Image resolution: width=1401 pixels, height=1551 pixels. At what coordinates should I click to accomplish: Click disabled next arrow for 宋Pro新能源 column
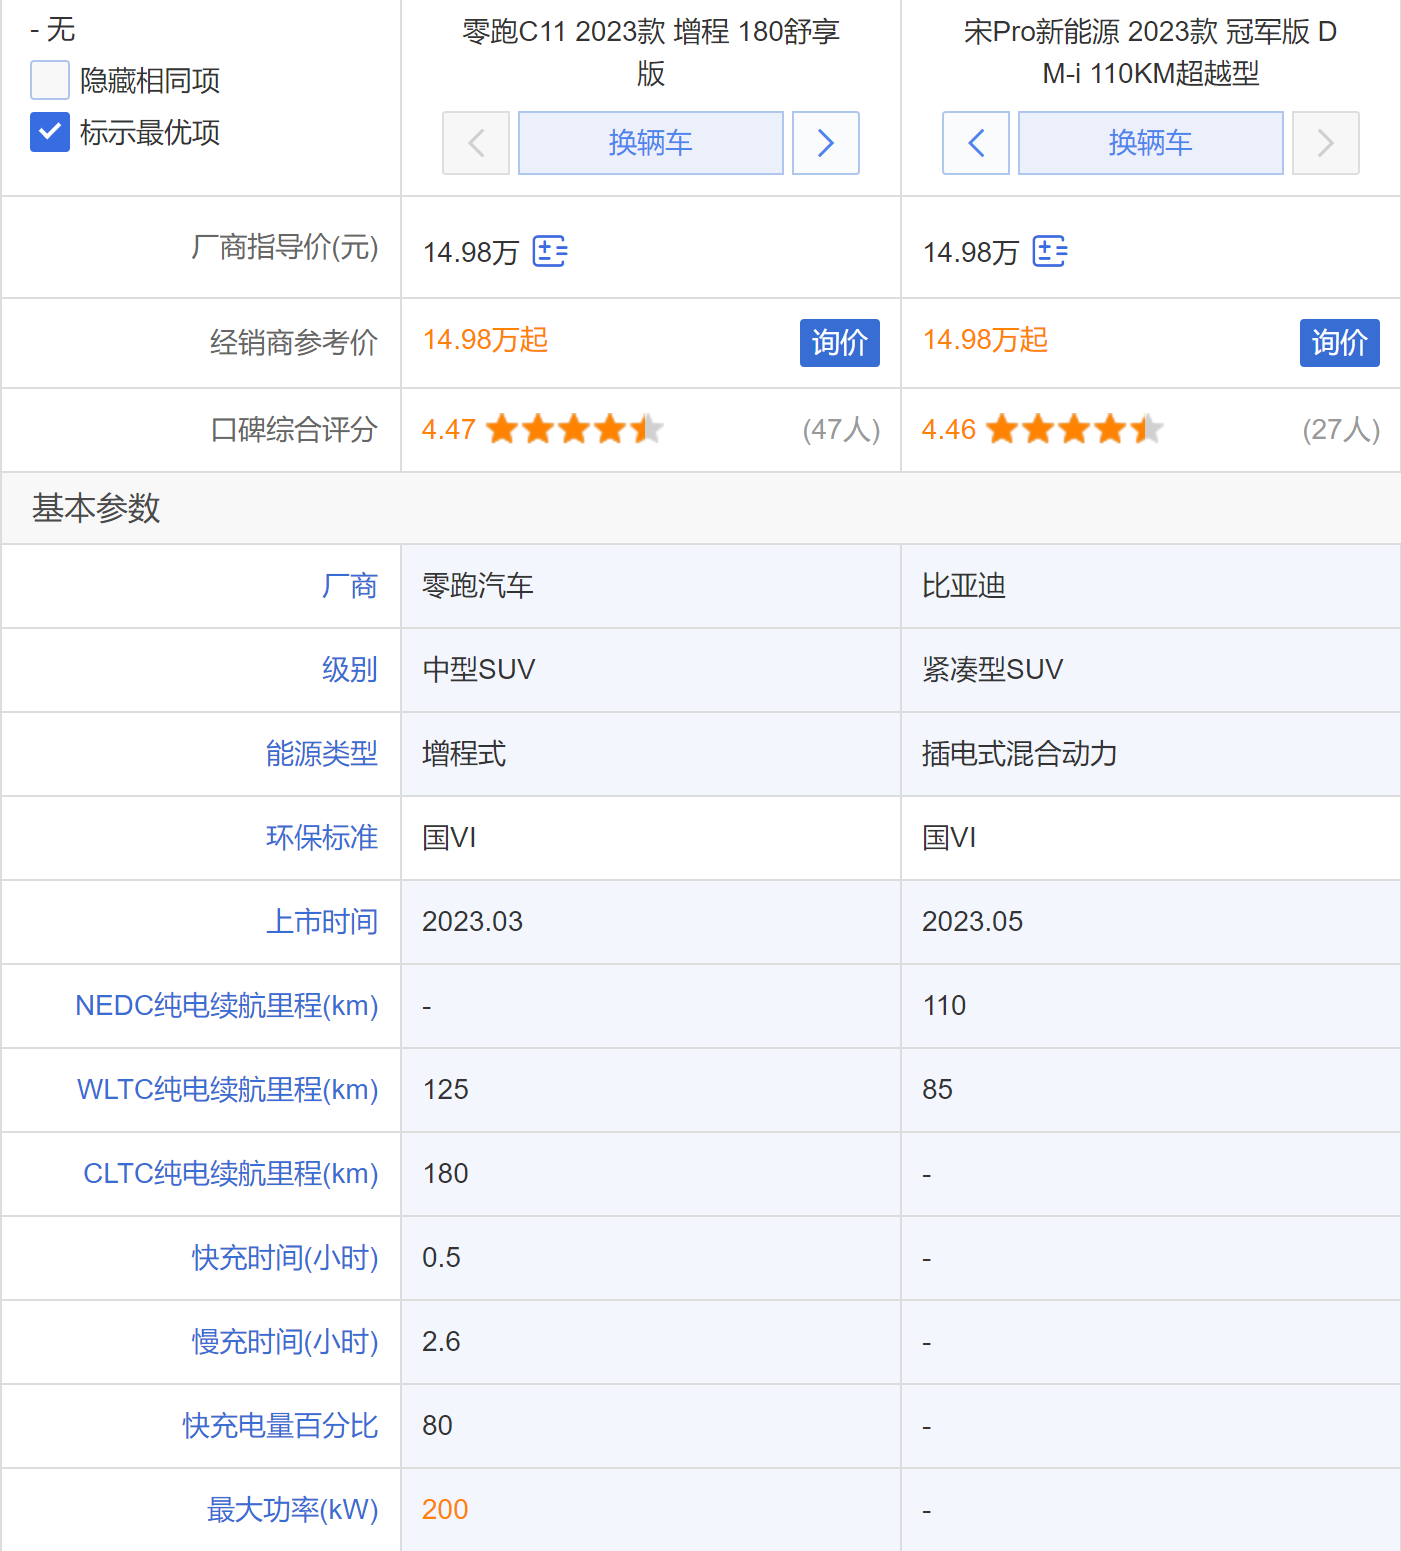(x=1325, y=143)
